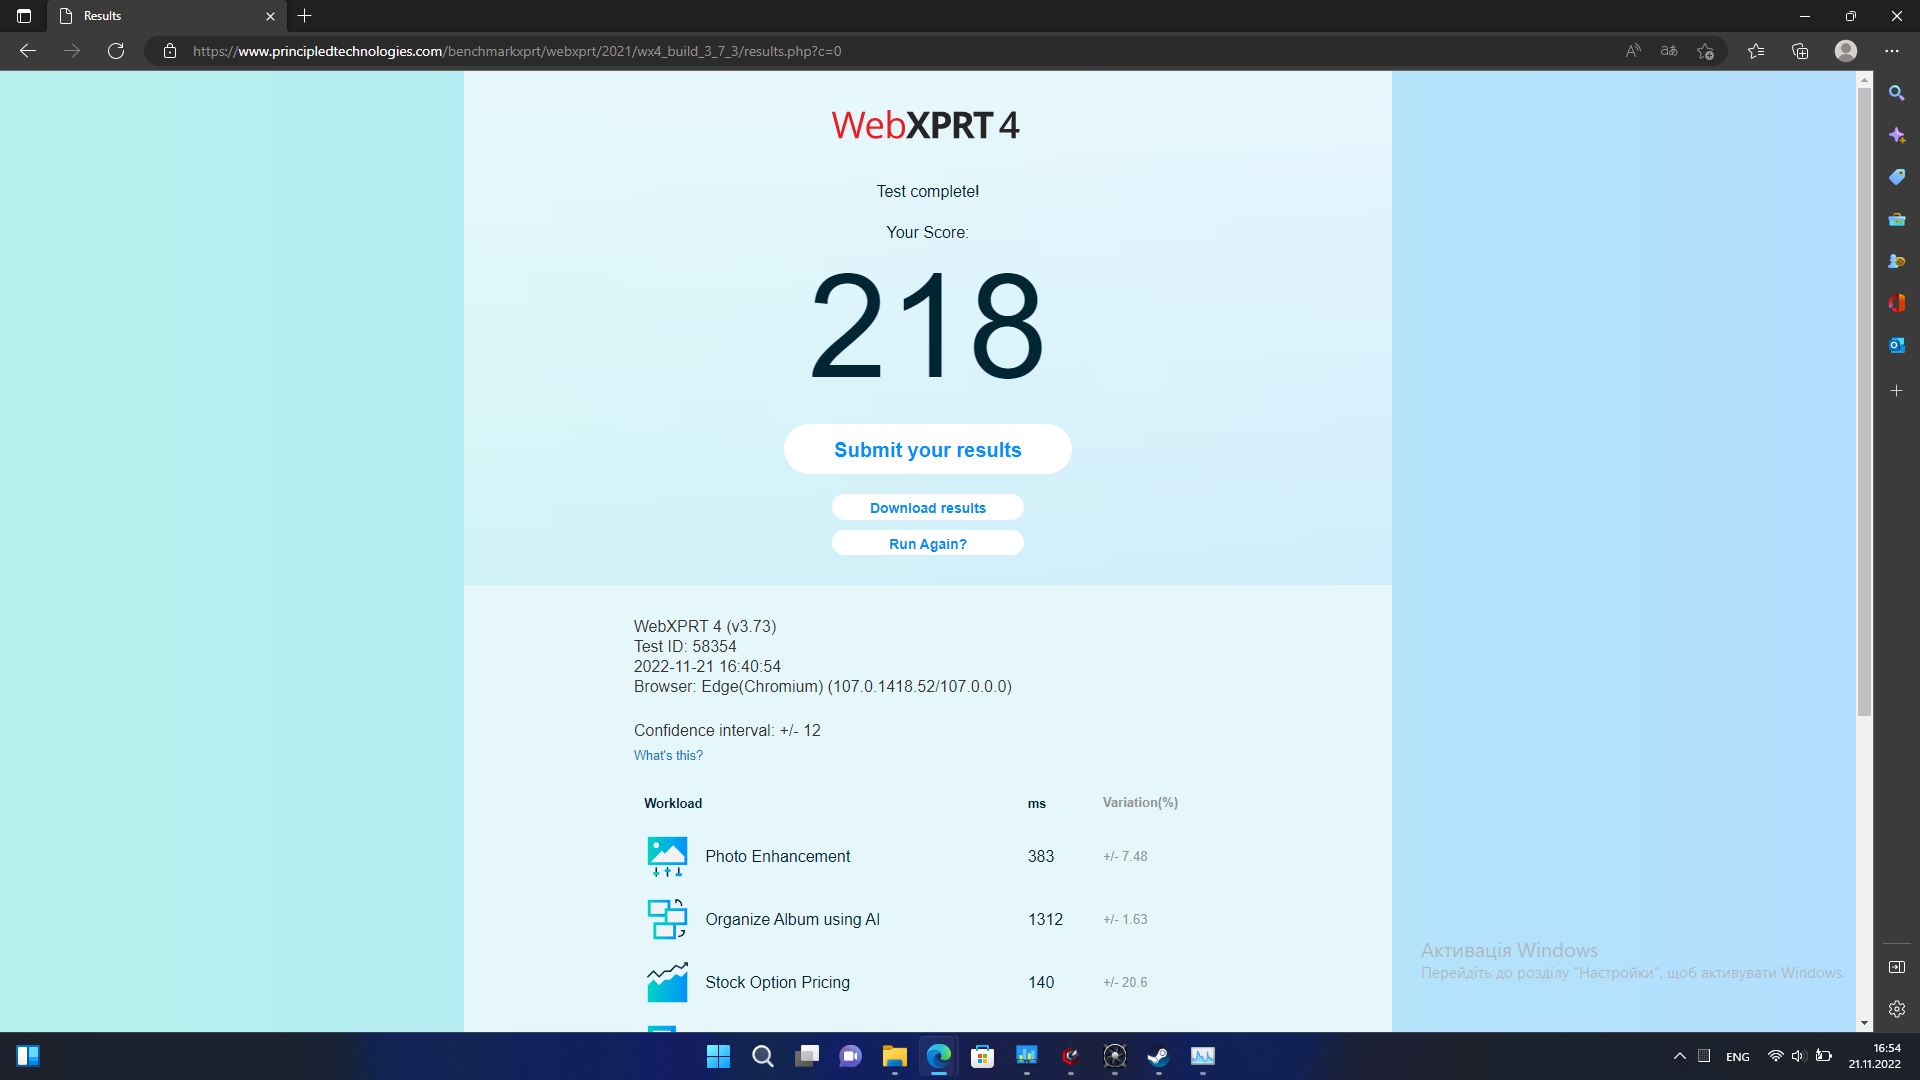Select Stock Option Pricing text

pos(778,982)
